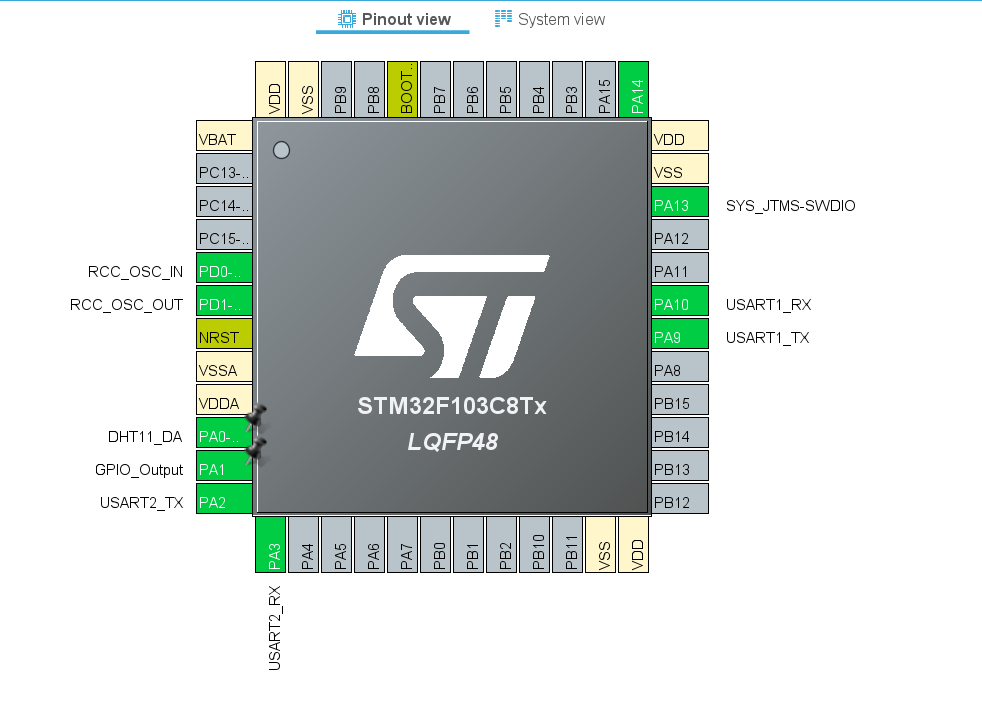Click the GPIO_Output signal label
Image resolution: width=982 pixels, height=711 pixels.
pos(139,470)
